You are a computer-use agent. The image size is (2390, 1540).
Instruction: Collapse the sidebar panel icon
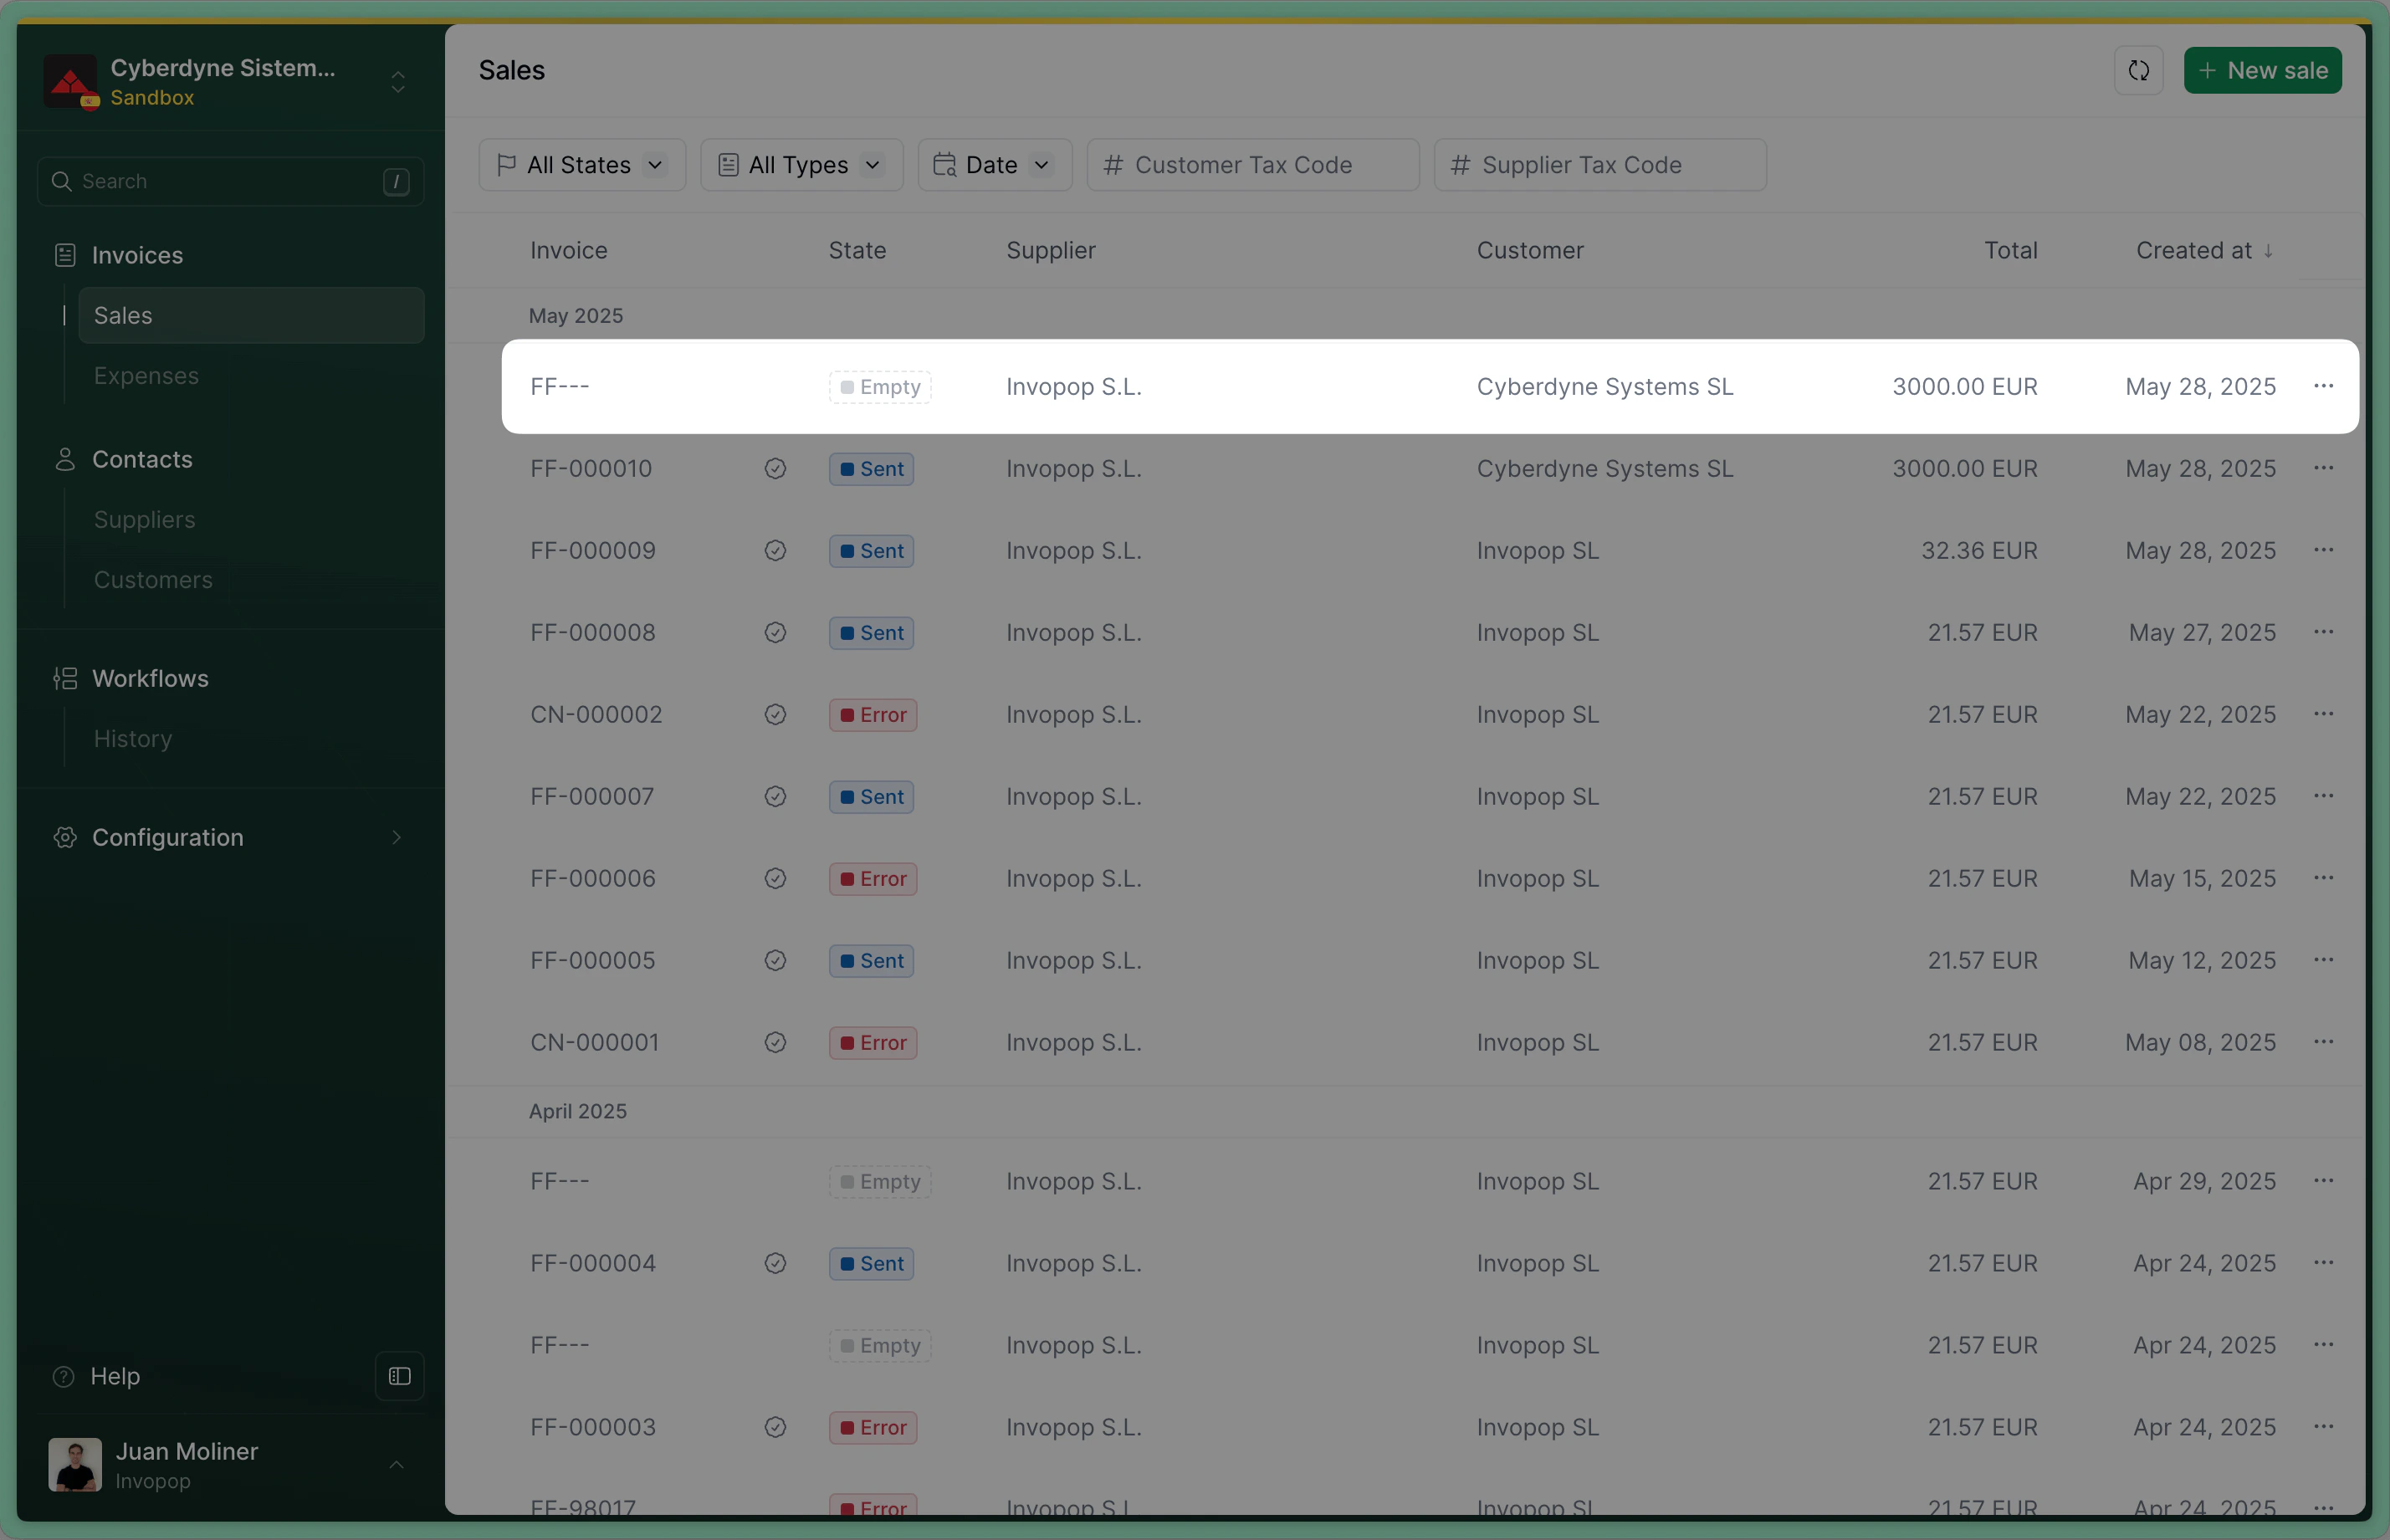coord(399,1376)
